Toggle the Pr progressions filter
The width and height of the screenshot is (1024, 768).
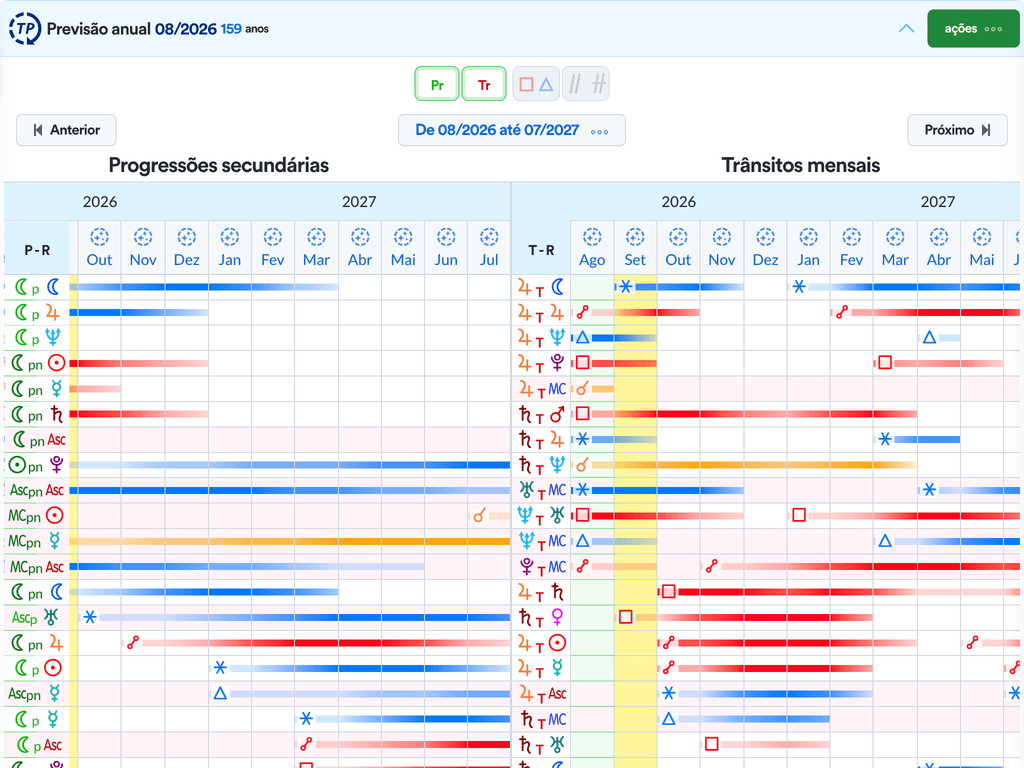[437, 84]
